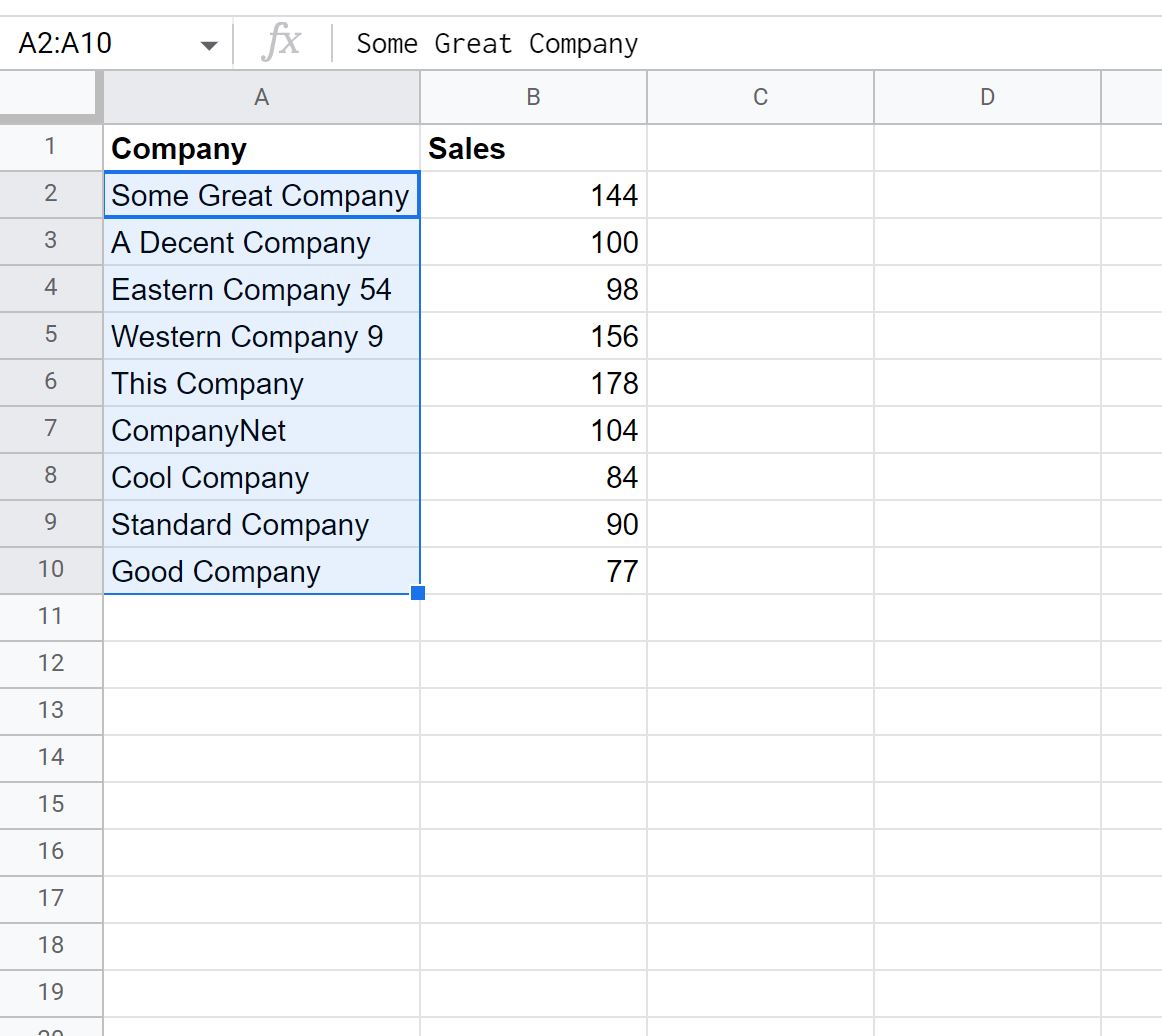Select cell containing Eastern Company 54
This screenshot has height=1036, width=1162.
262,289
